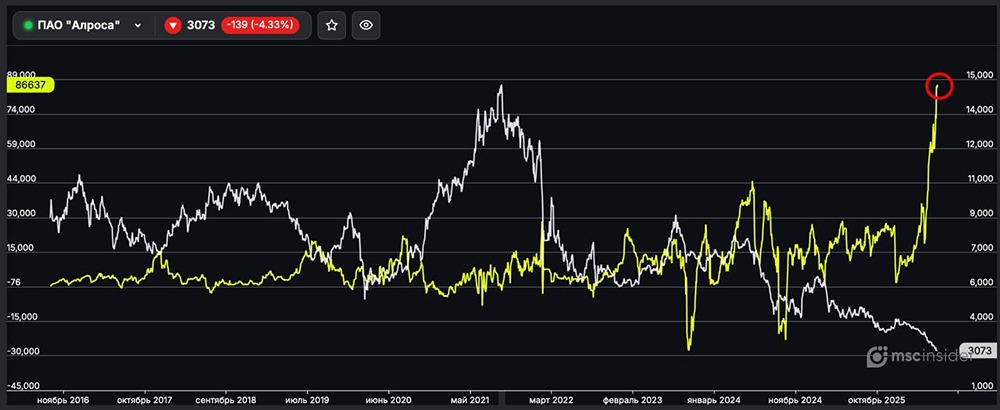1000x410 pixels.
Task: Click the февраль 2023 date label
Action: (631, 400)
